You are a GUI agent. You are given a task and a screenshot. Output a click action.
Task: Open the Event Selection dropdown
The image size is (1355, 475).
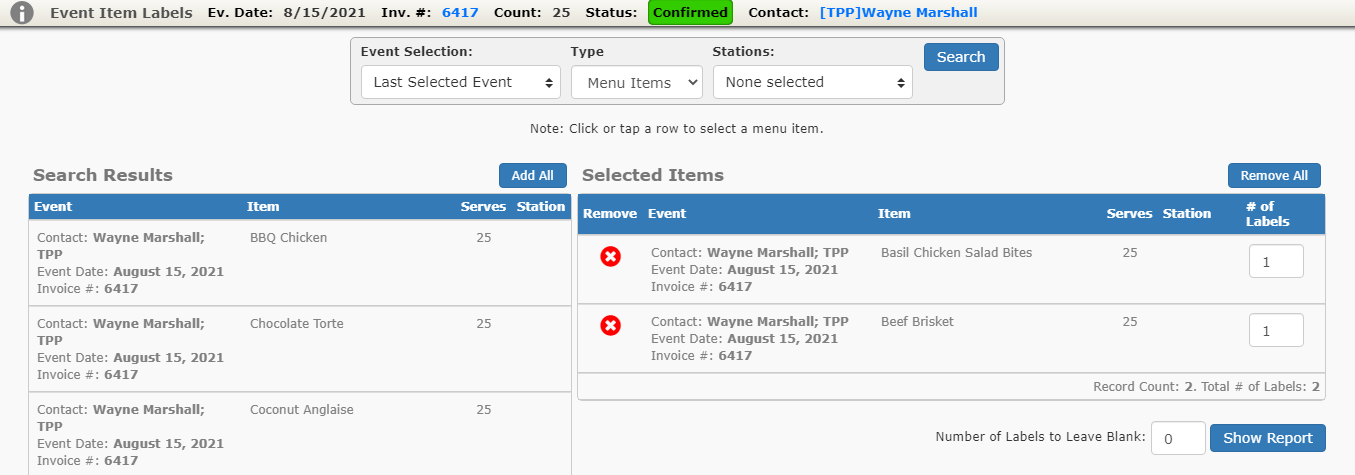tap(461, 82)
